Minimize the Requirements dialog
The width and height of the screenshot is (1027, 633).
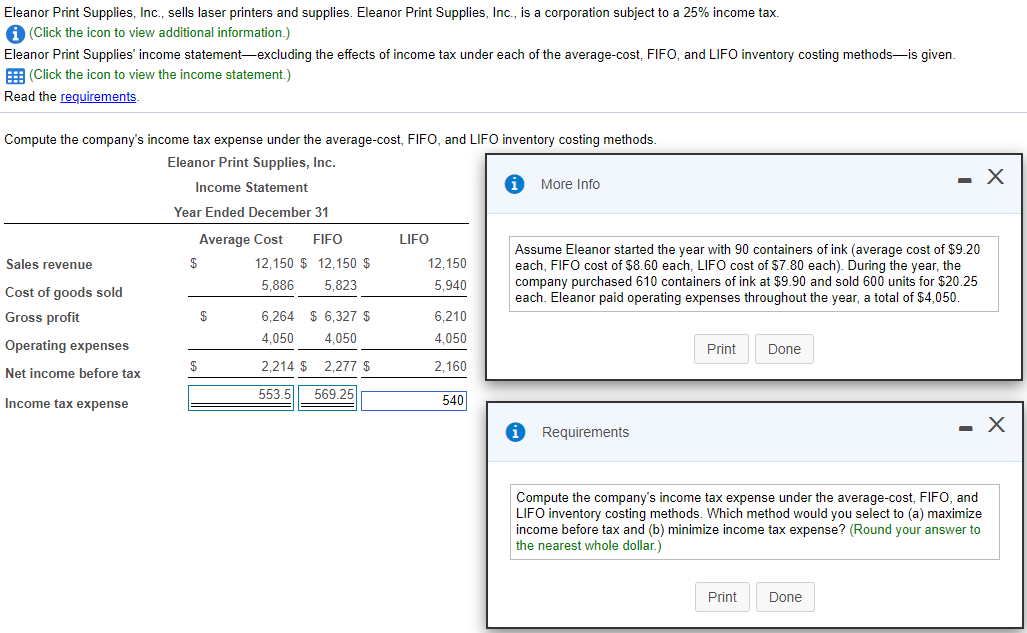coord(965,429)
